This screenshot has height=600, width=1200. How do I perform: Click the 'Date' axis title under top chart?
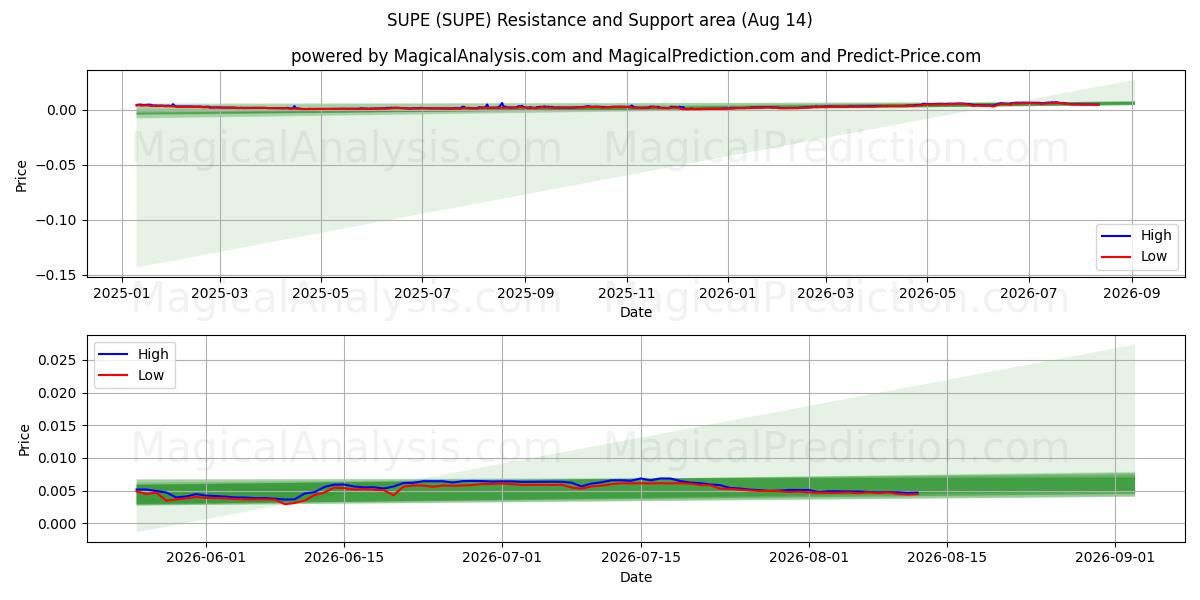[636, 313]
